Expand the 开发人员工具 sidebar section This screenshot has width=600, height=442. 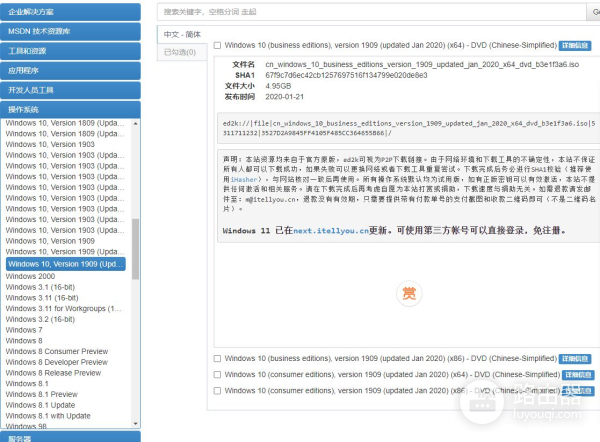tap(70, 90)
